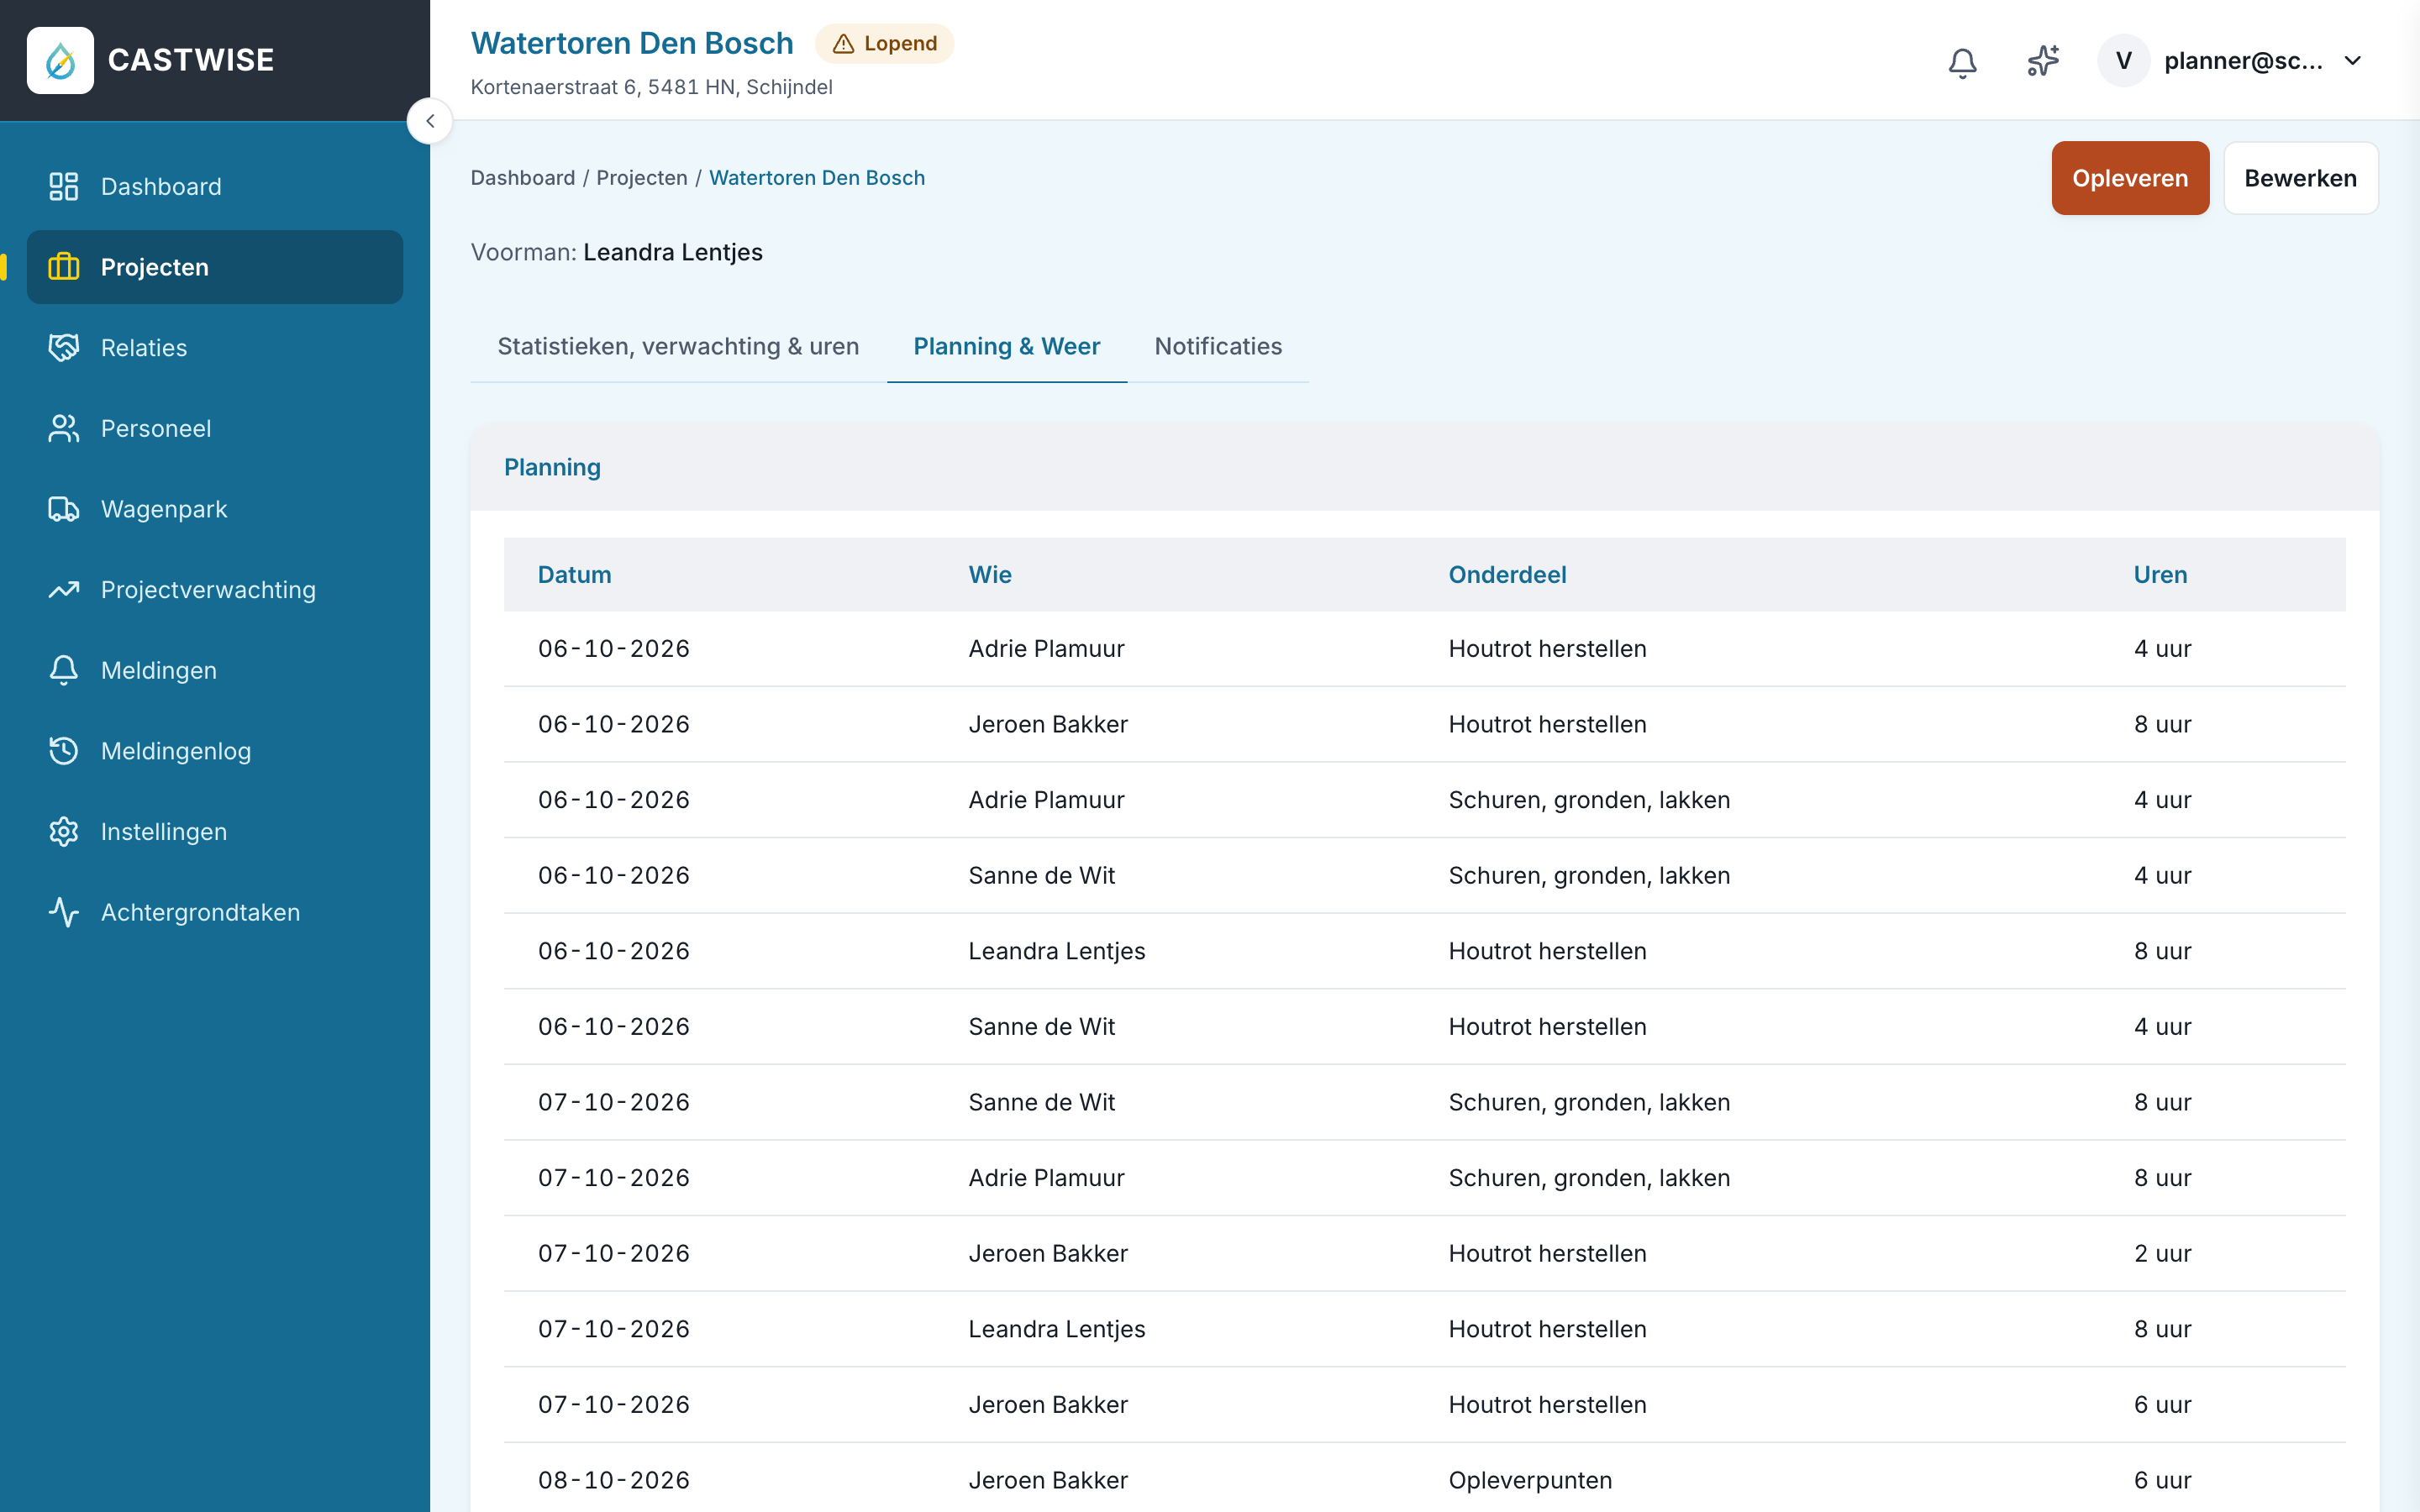Collapse the sidebar with the chevron button
The height and width of the screenshot is (1512, 2420).
pos(430,121)
